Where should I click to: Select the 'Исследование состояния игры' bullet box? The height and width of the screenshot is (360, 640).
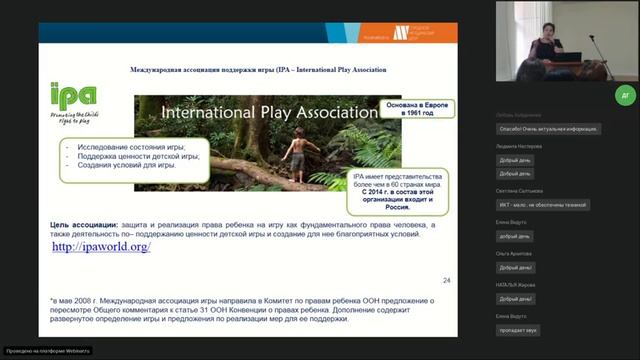click(x=134, y=160)
